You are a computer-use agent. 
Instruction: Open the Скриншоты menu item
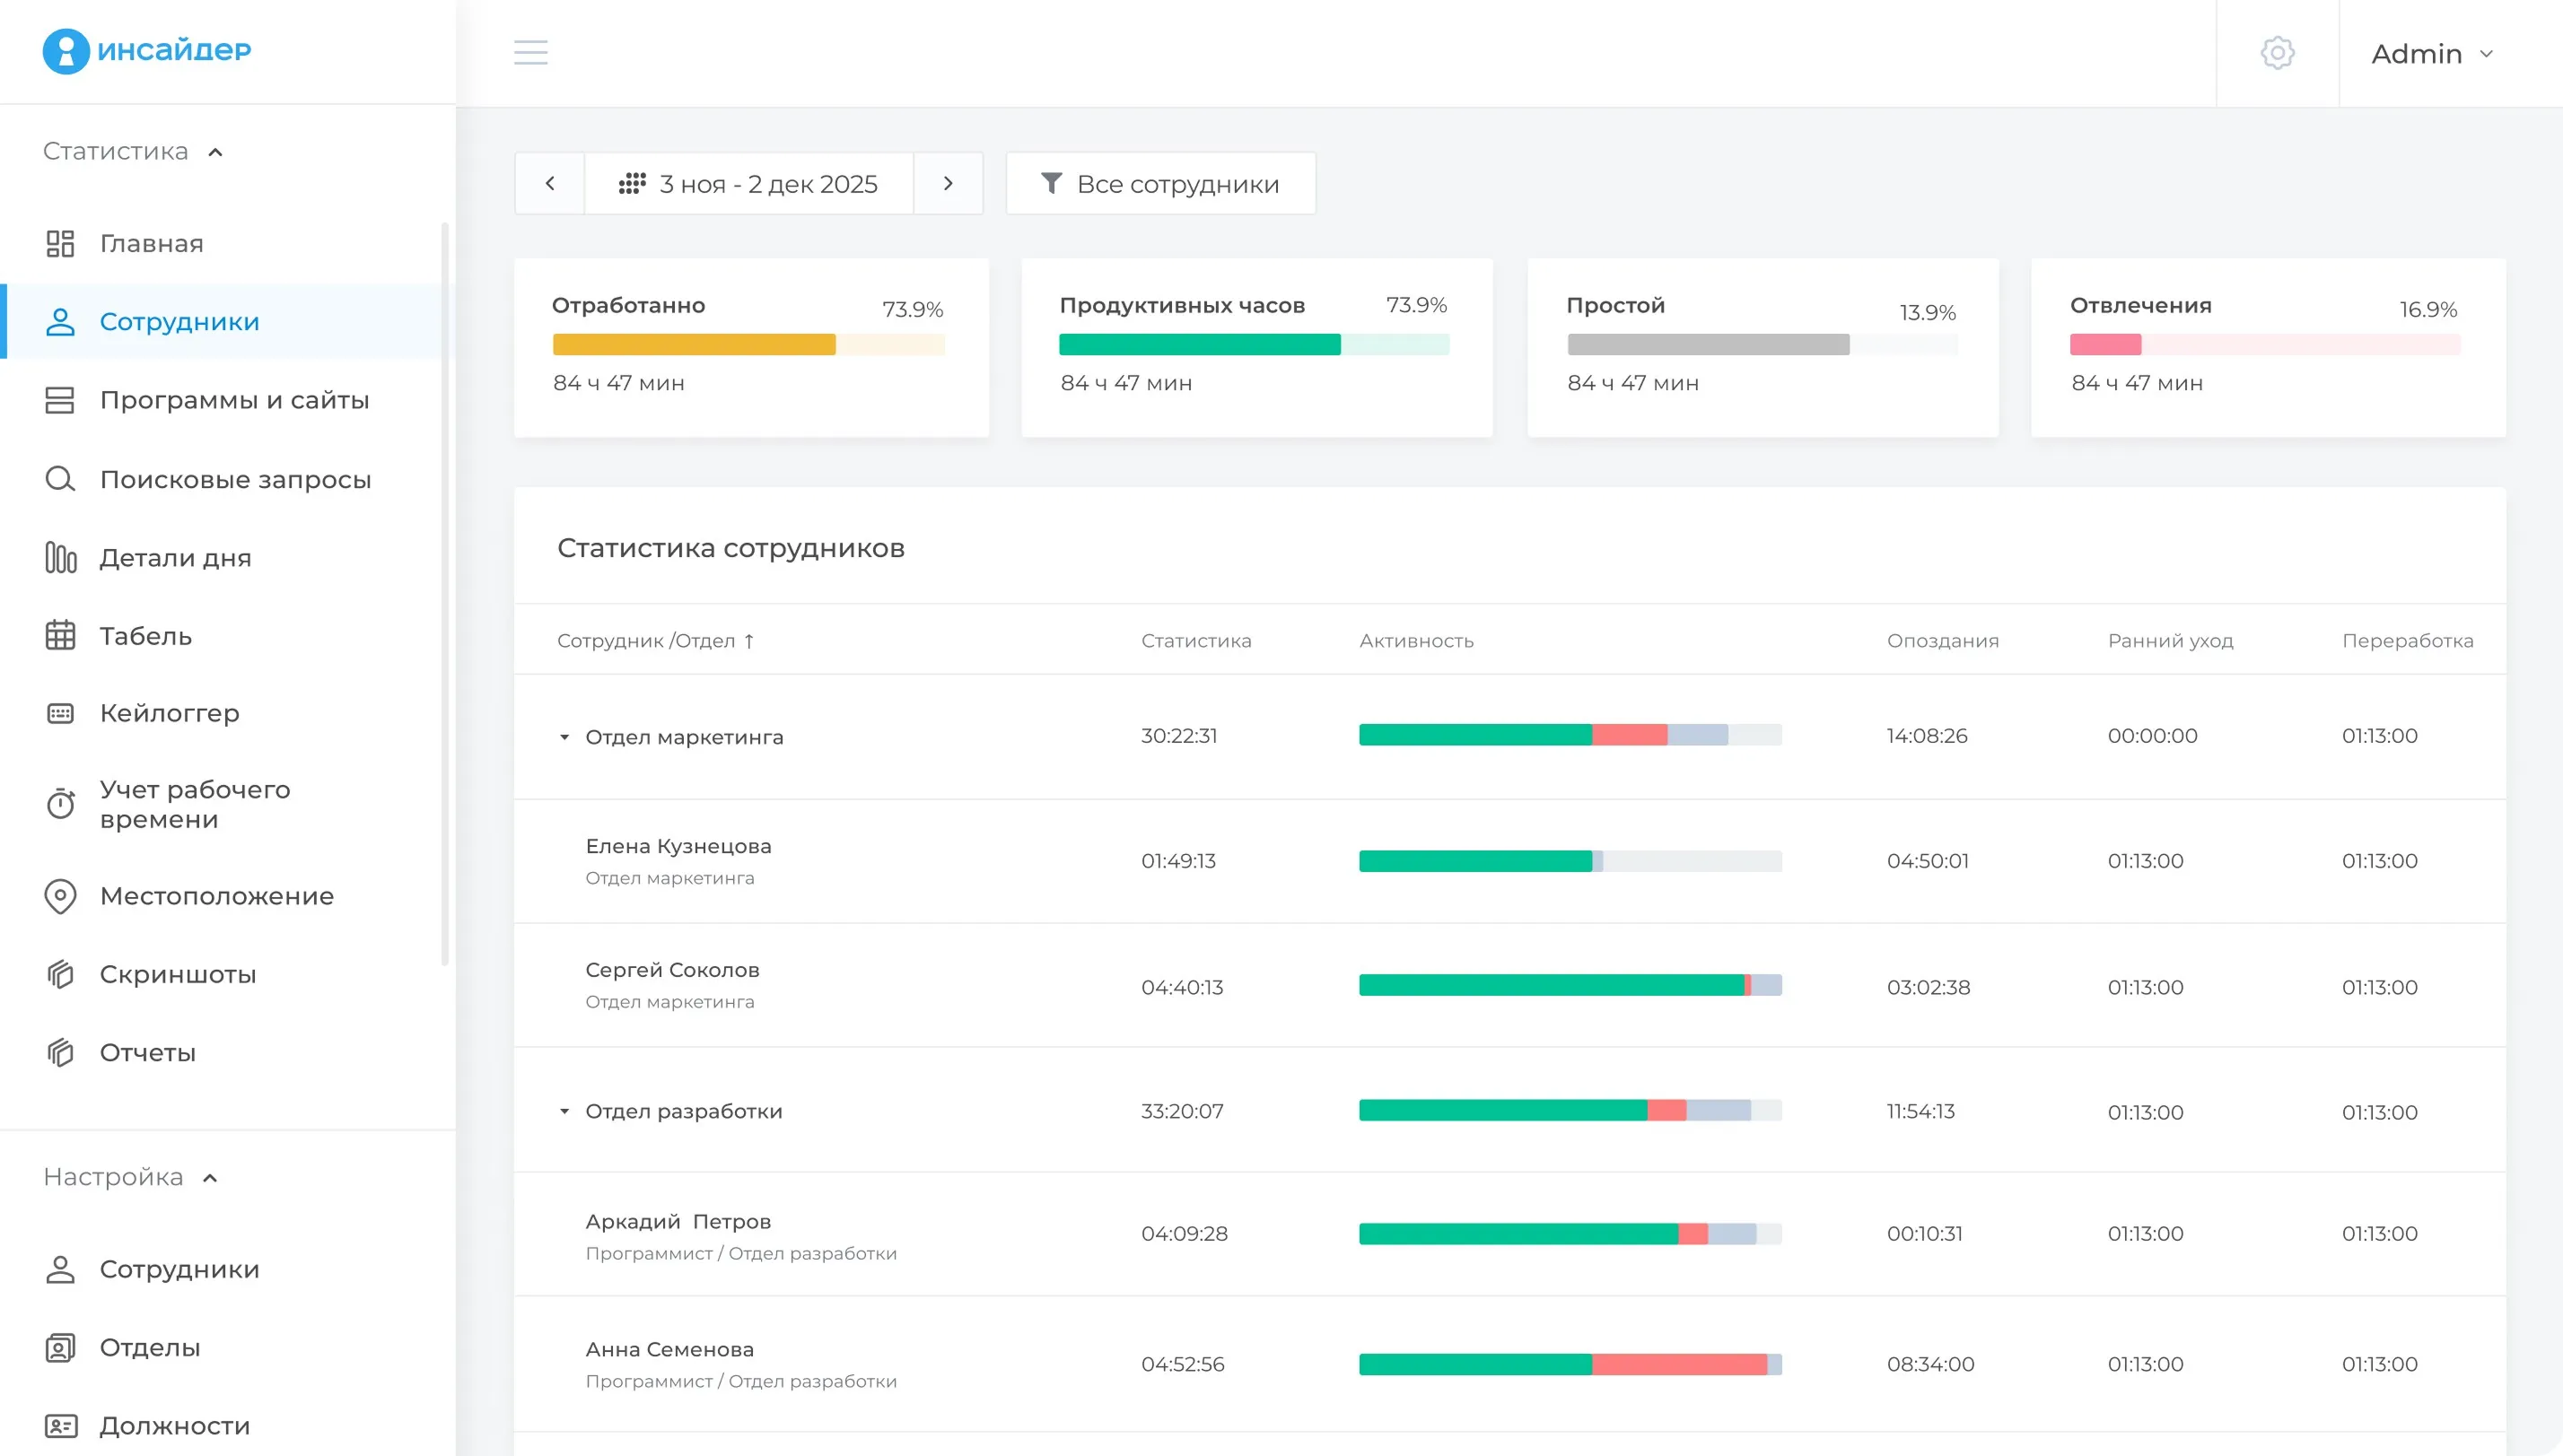tap(178, 974)
